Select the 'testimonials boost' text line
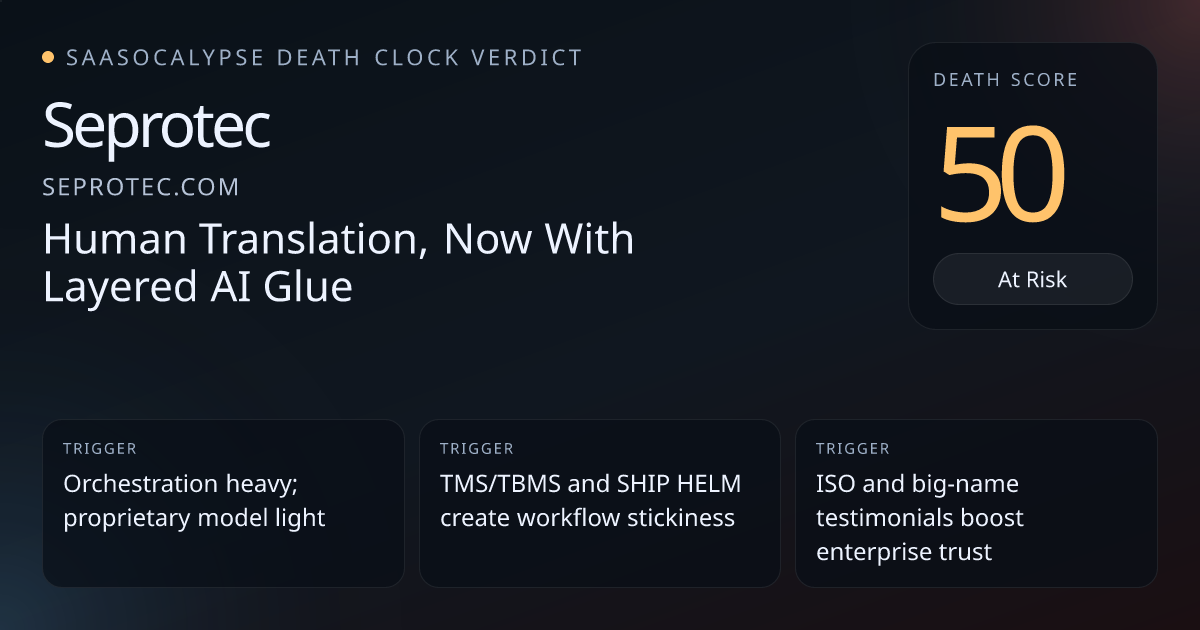The height and width of the screenshot is (630, 1200). tap(920, 518)
